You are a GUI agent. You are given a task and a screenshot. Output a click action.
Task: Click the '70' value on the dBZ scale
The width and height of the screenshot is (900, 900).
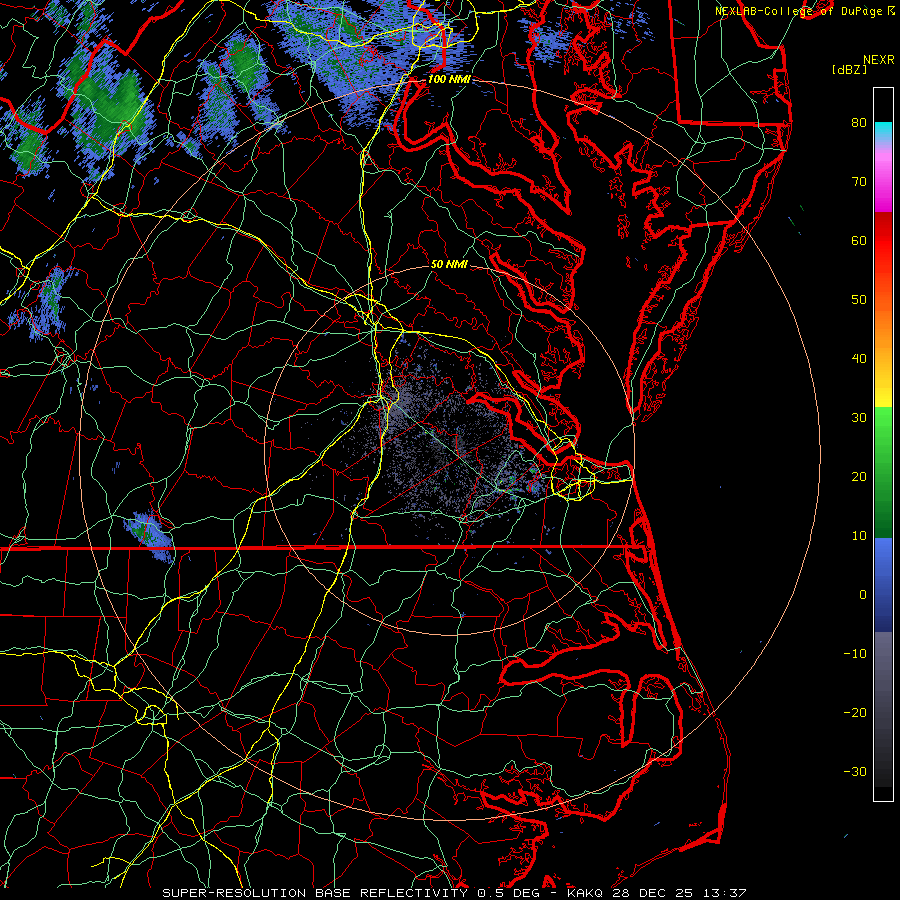coord(859,182)
